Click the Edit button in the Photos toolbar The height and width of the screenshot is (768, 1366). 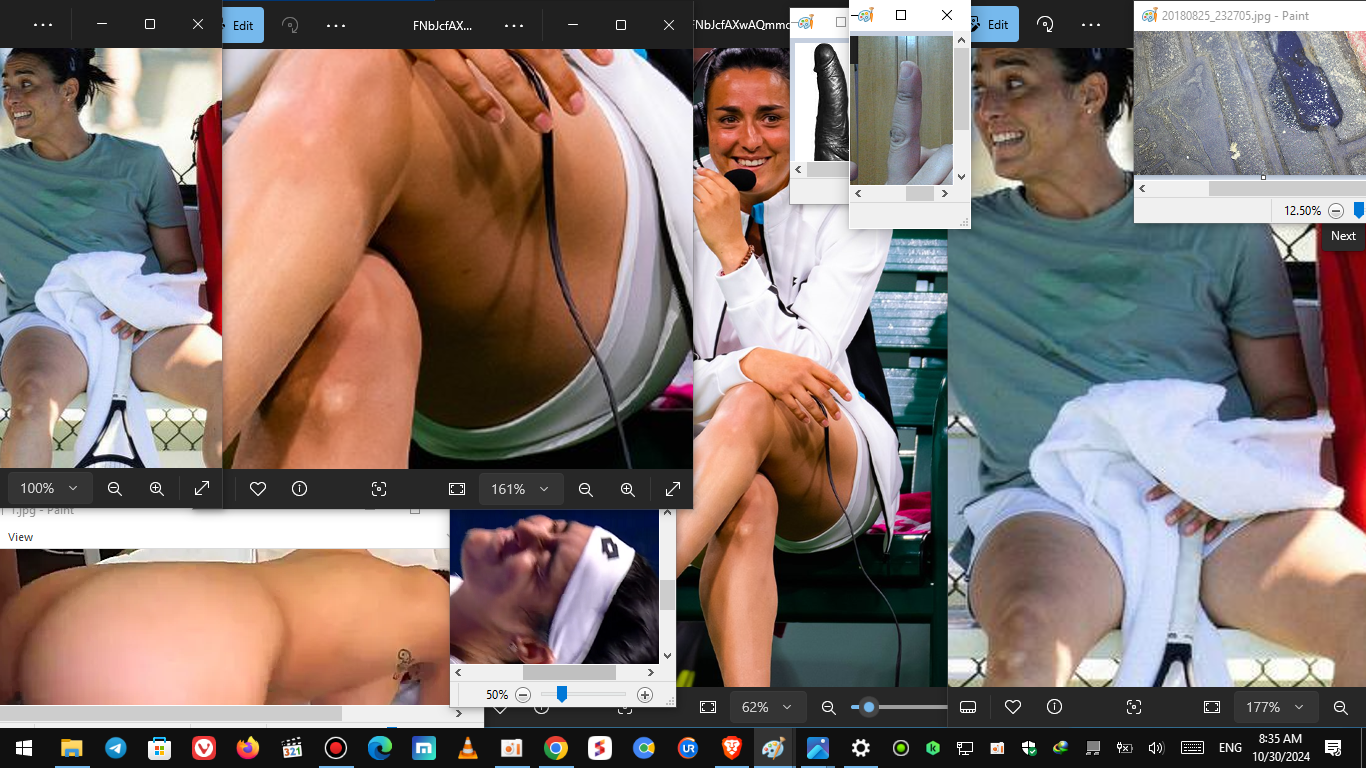click(242, 25)
